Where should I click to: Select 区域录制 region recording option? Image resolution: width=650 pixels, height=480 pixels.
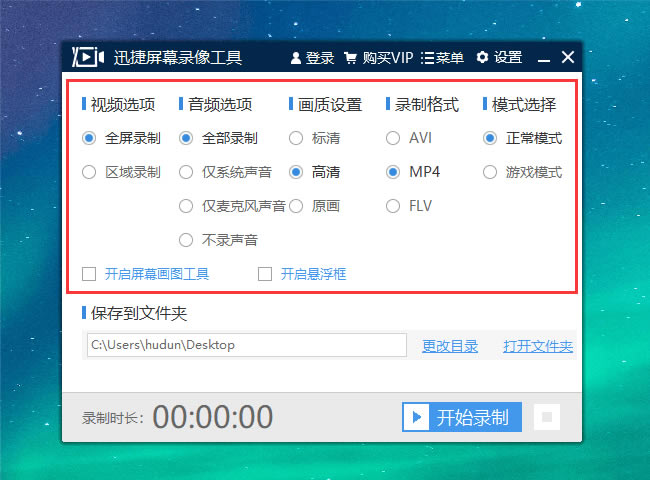pos(89,172)
